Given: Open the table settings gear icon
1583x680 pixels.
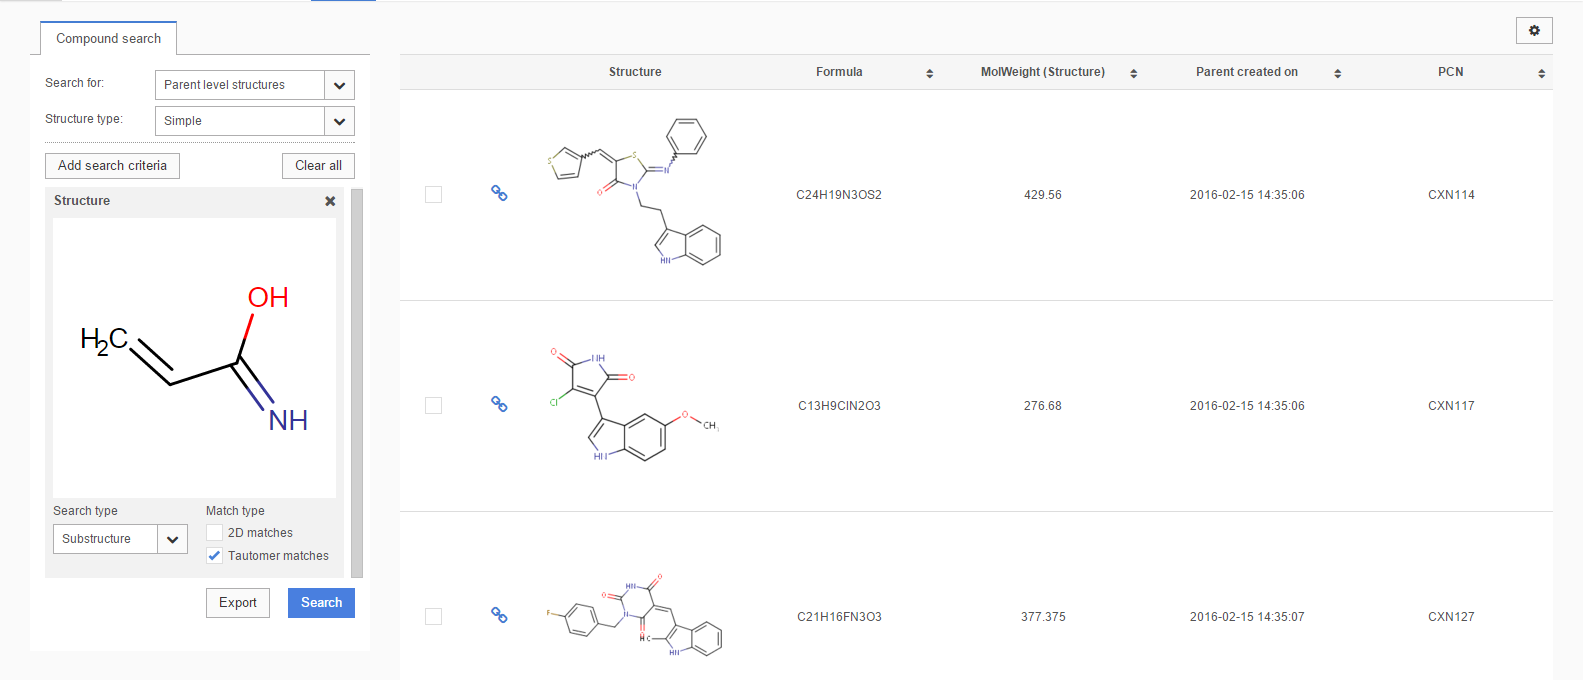Looking at the screenshot, I should point(1534,31).
